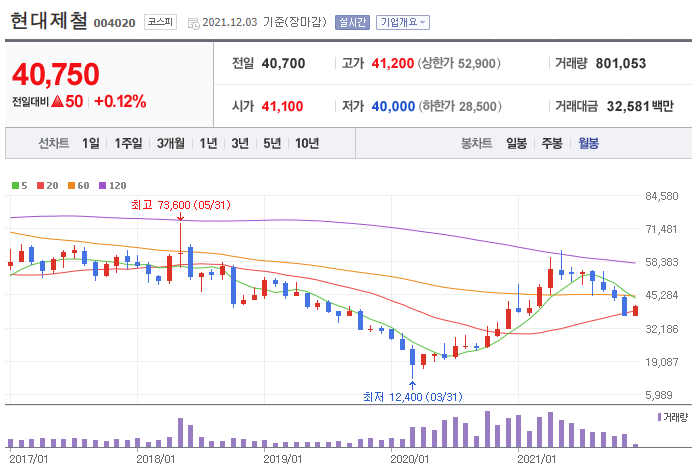Click the 거래량 volume legend

pos(673,417)
